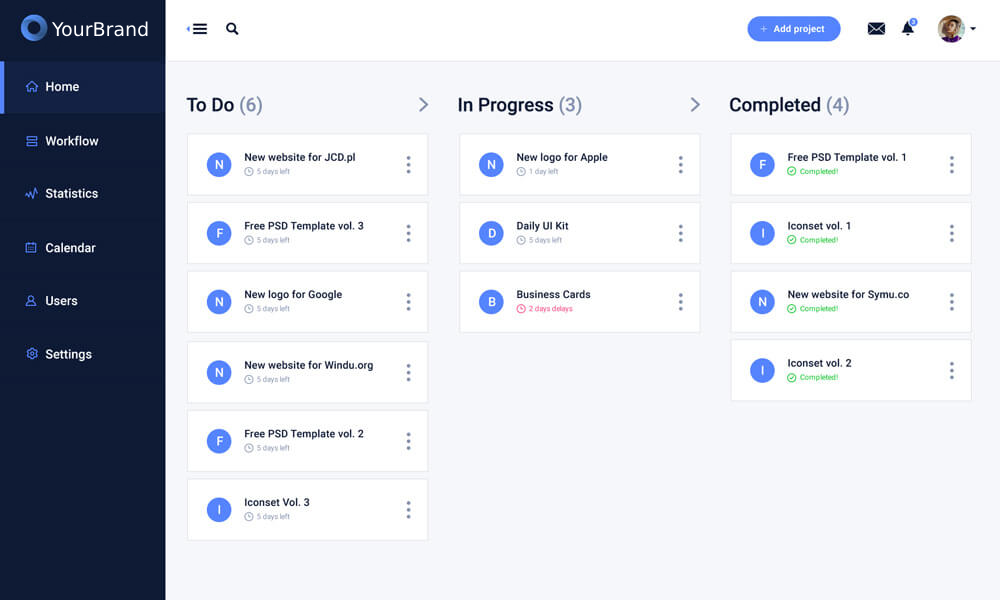Select the New website for Symu.co card
Screen dimensions: 1000x600
tap(851, 302)
